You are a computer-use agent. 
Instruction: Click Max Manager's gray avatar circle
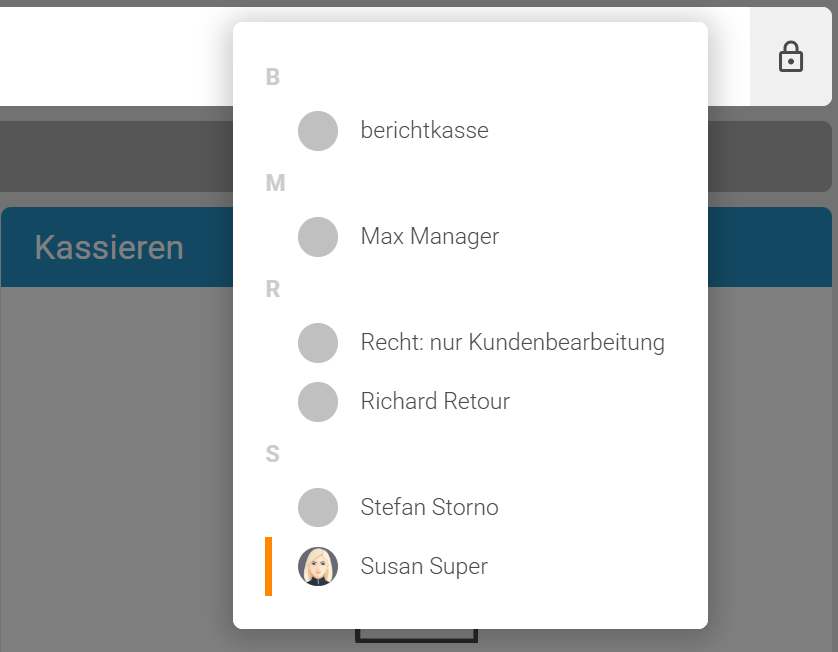pos(318,237)
